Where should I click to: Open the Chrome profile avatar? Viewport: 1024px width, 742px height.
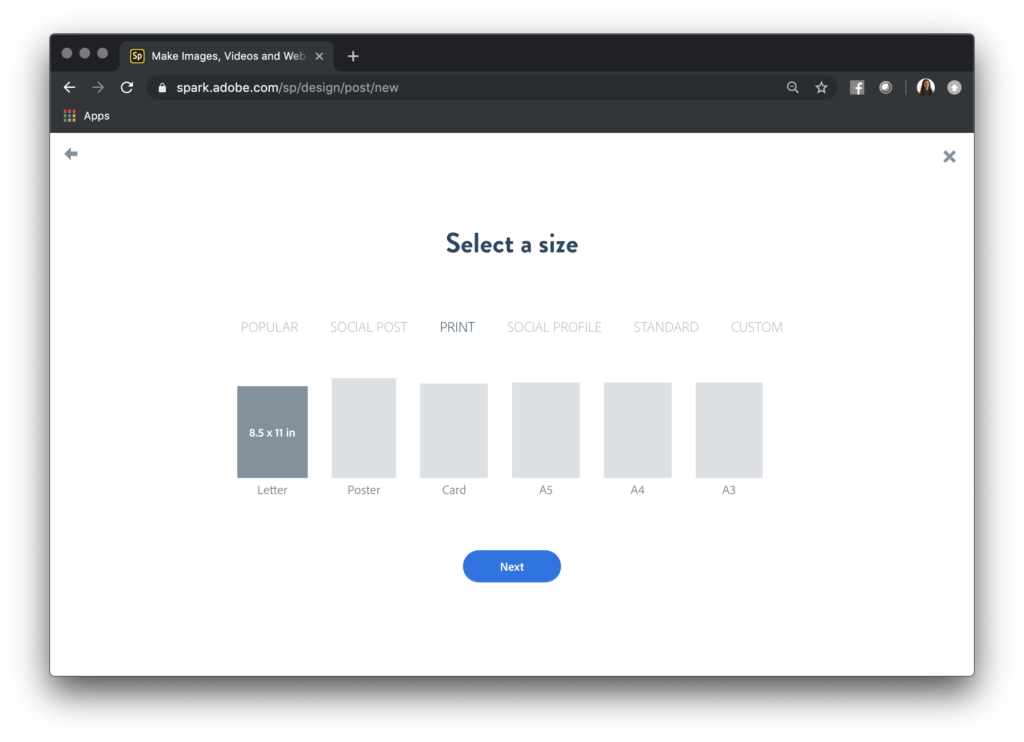tap(925, 88)
